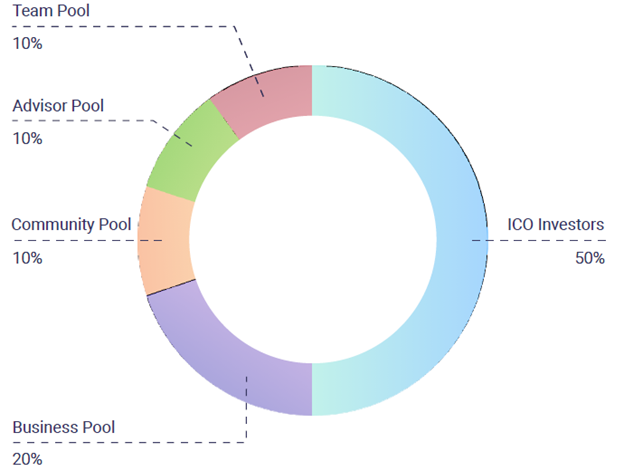Click the dashed leader line beside Team Pool
Screen dimensions: 624x471
tap(130, 26)
